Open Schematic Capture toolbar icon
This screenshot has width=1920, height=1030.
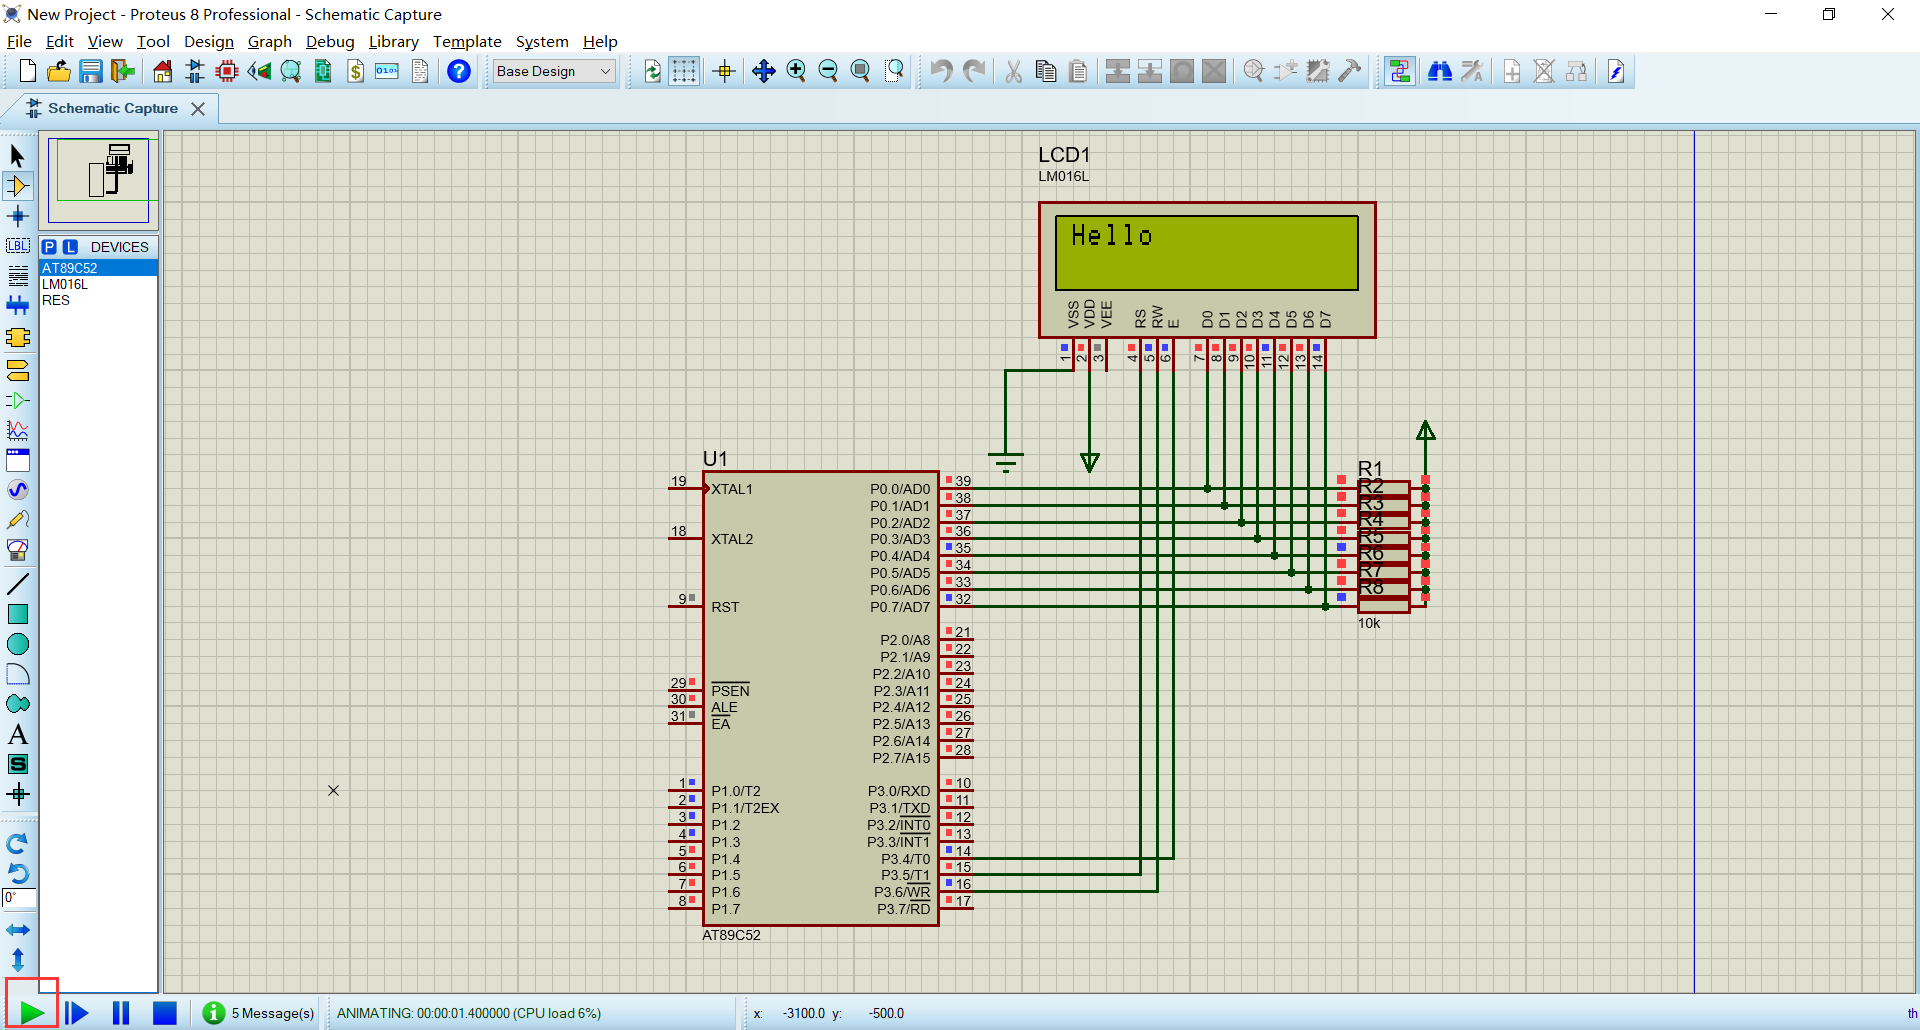195,71
